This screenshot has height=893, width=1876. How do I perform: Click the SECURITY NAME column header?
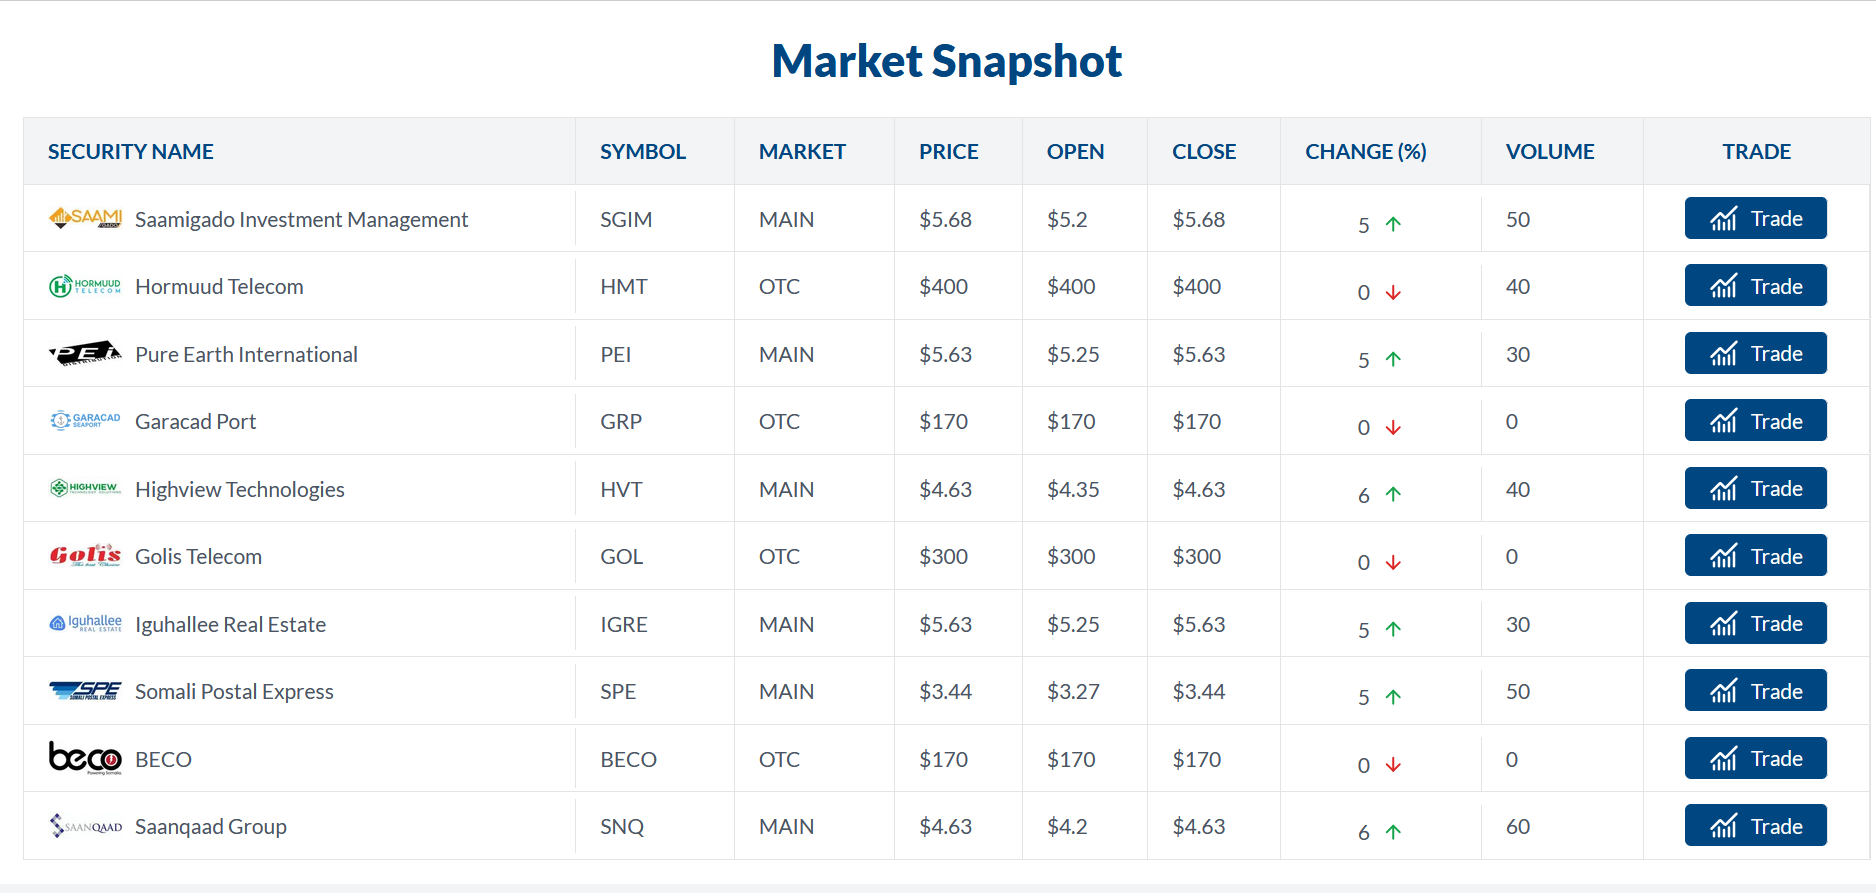131,151
